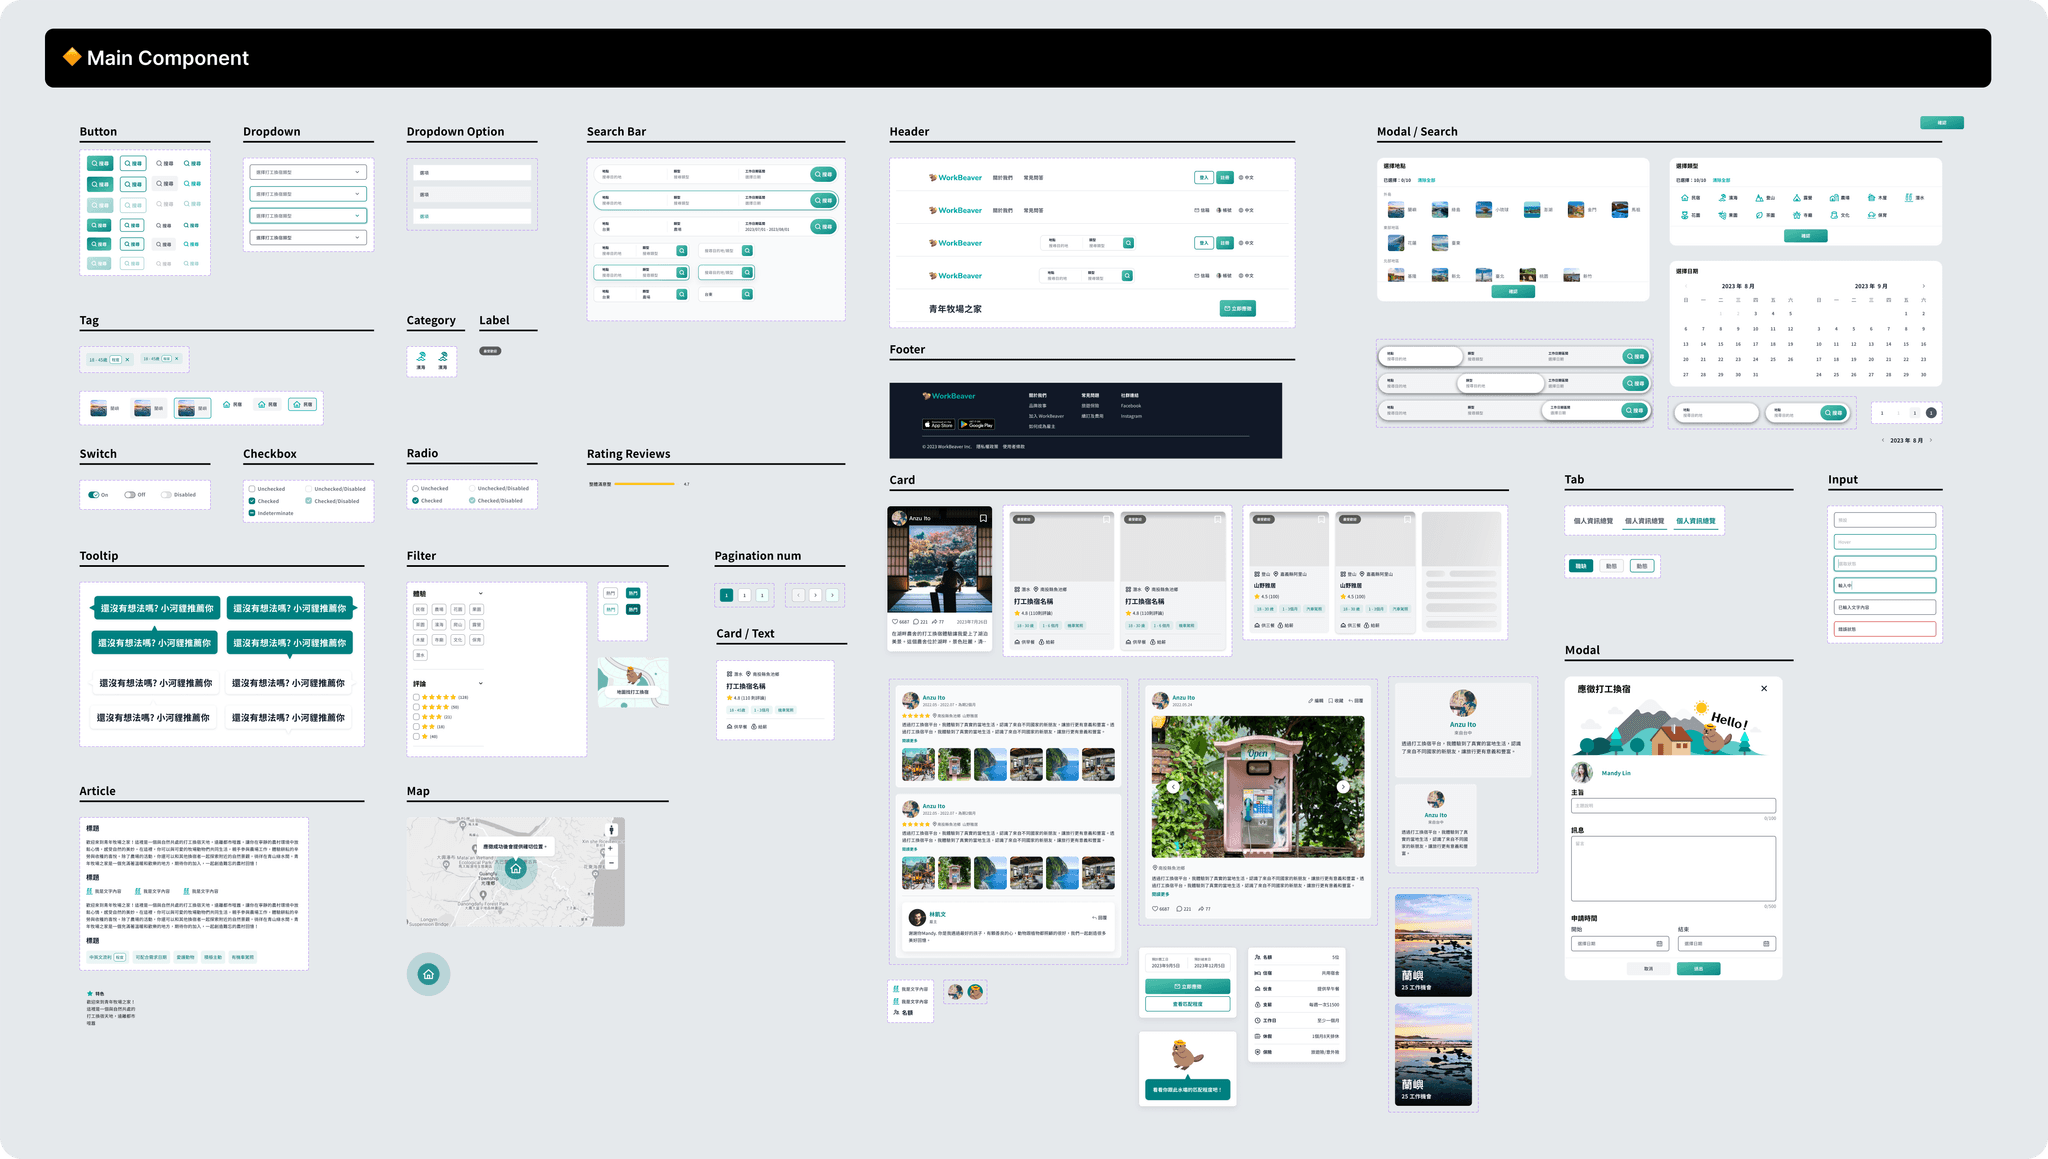This screenshot has height=1159, width=2048.
Task: Select the Unchecked radio button in Radio section
Action: pyautogui.click(x=415, y=489)
